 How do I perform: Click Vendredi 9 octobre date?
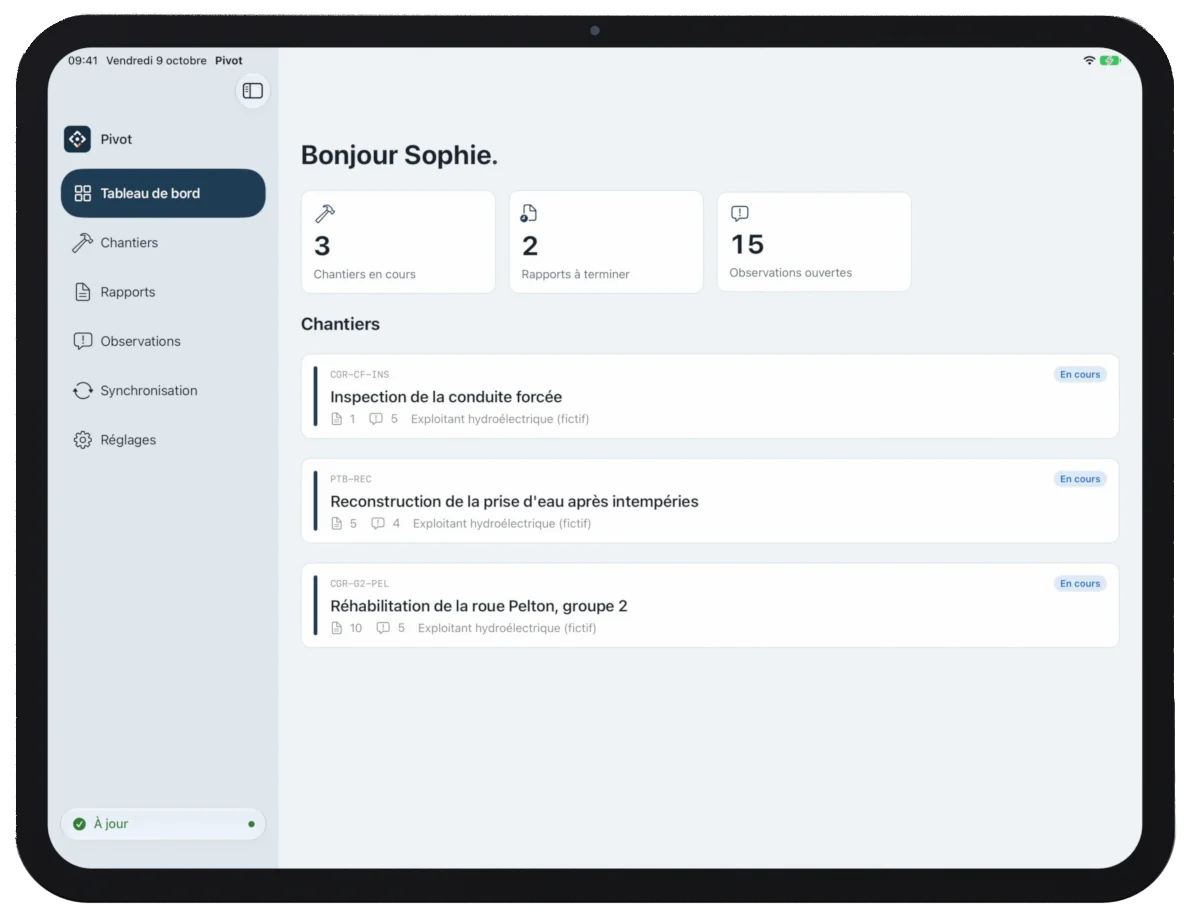click(x=156, y=61)
